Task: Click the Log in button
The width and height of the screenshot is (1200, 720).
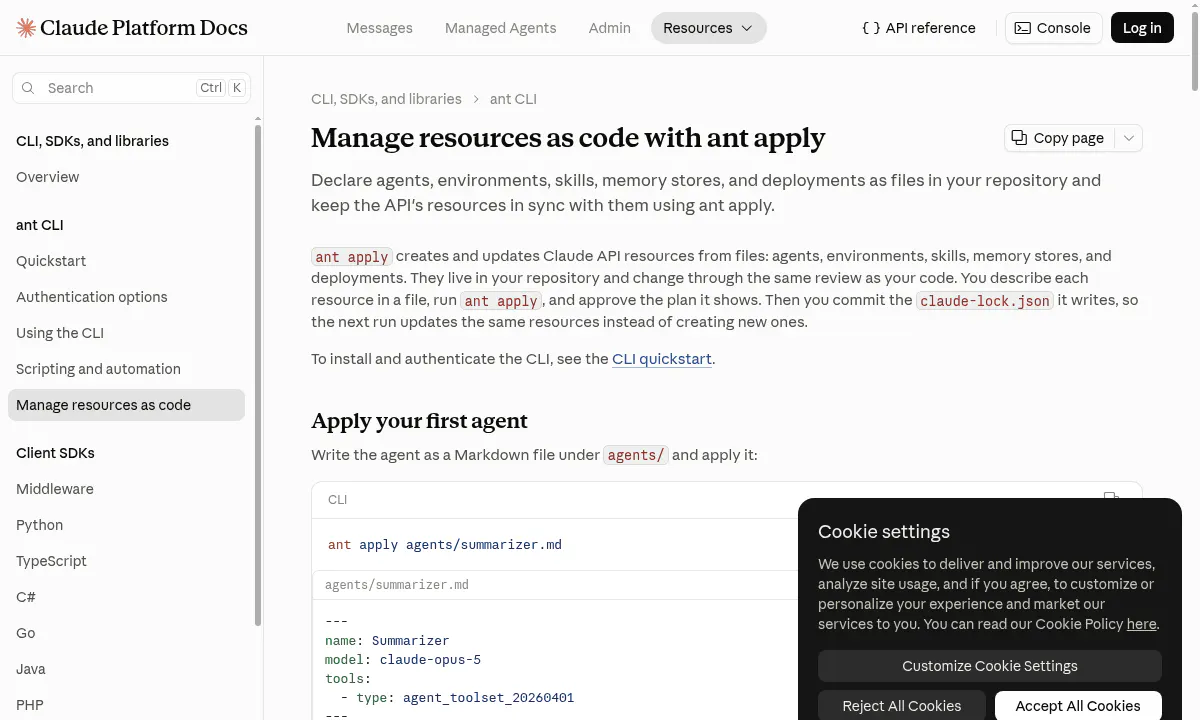Action: (1142, 28)
